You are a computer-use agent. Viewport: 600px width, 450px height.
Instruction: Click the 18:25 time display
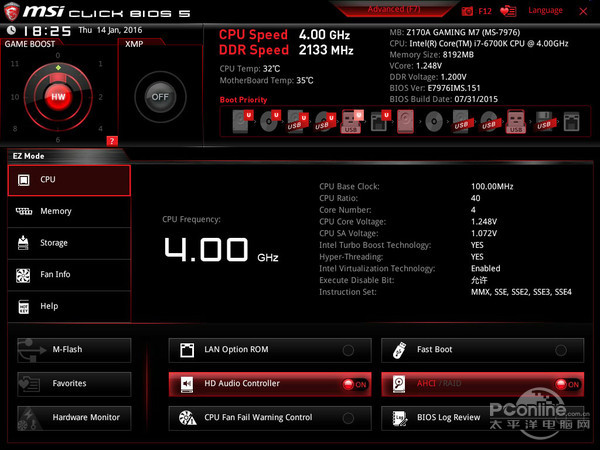click(47, 31)
